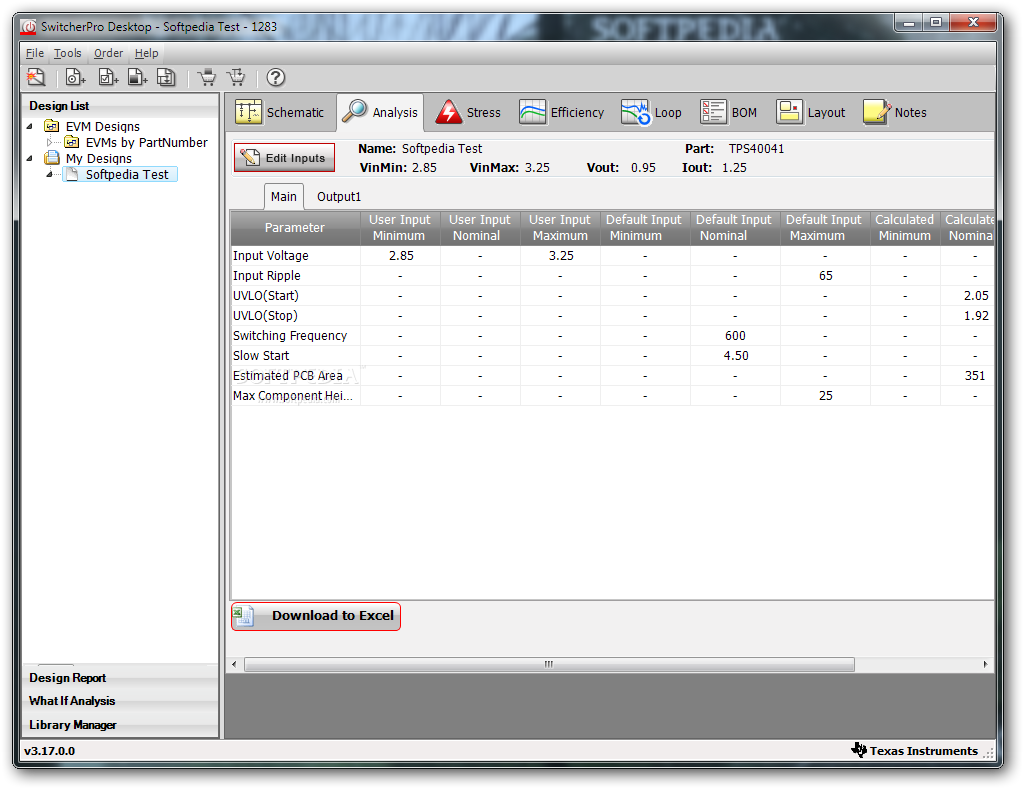Click the Parameter column header

click(x=295, y=227)
